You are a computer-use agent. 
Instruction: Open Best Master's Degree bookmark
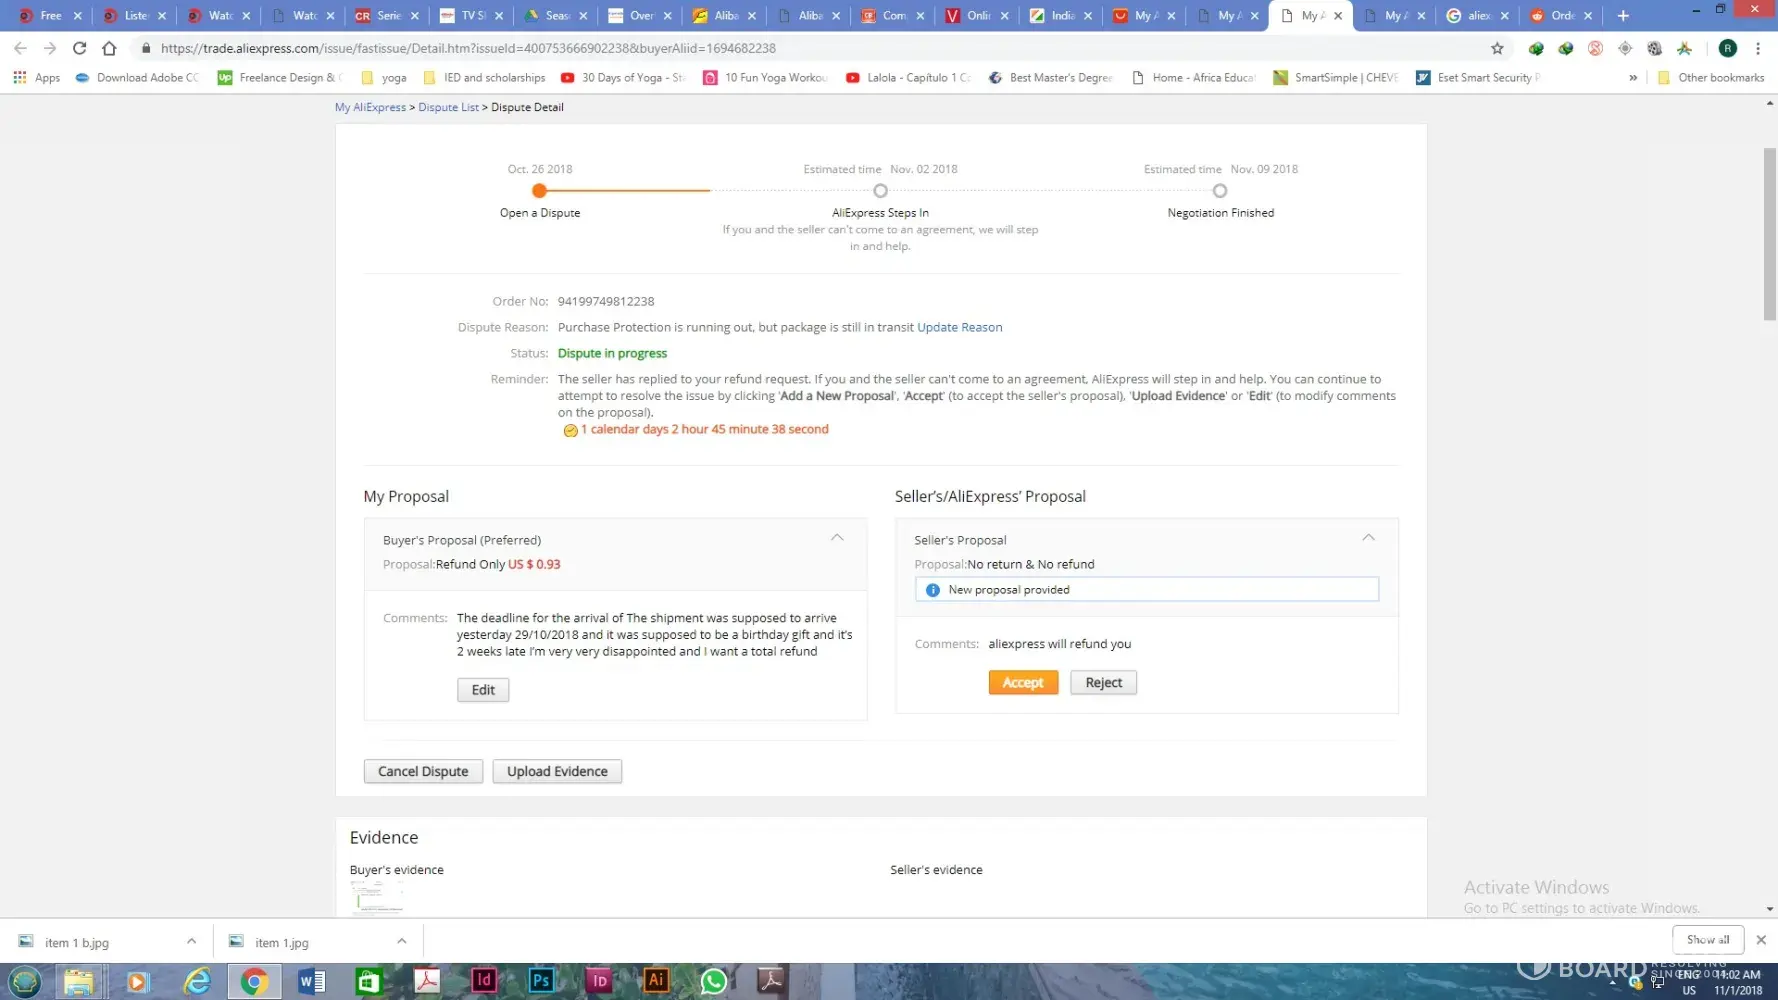click(1051, 77)
